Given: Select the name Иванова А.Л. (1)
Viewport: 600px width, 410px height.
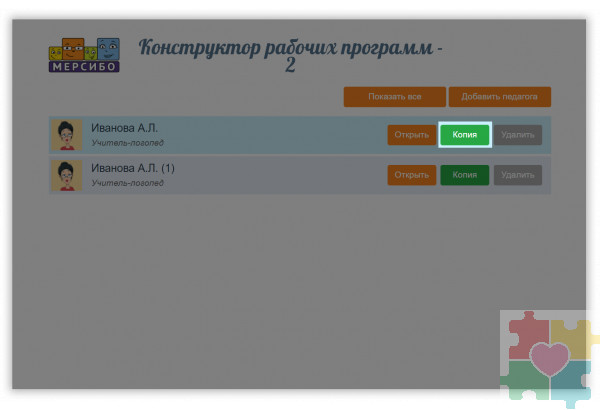Looking at the screenshot, I should [132, 168].
